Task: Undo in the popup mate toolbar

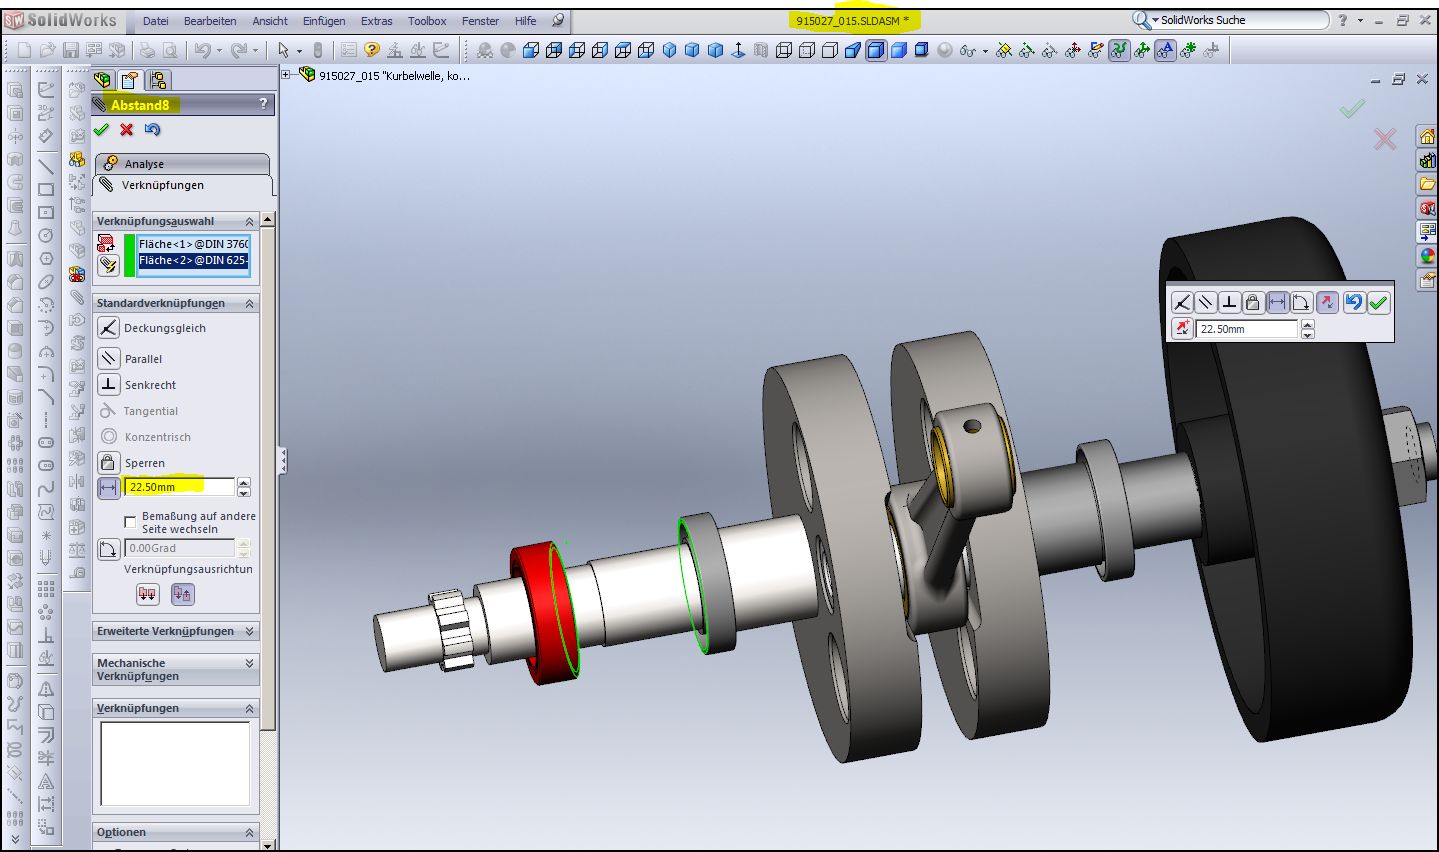Action: [1353, 302]
